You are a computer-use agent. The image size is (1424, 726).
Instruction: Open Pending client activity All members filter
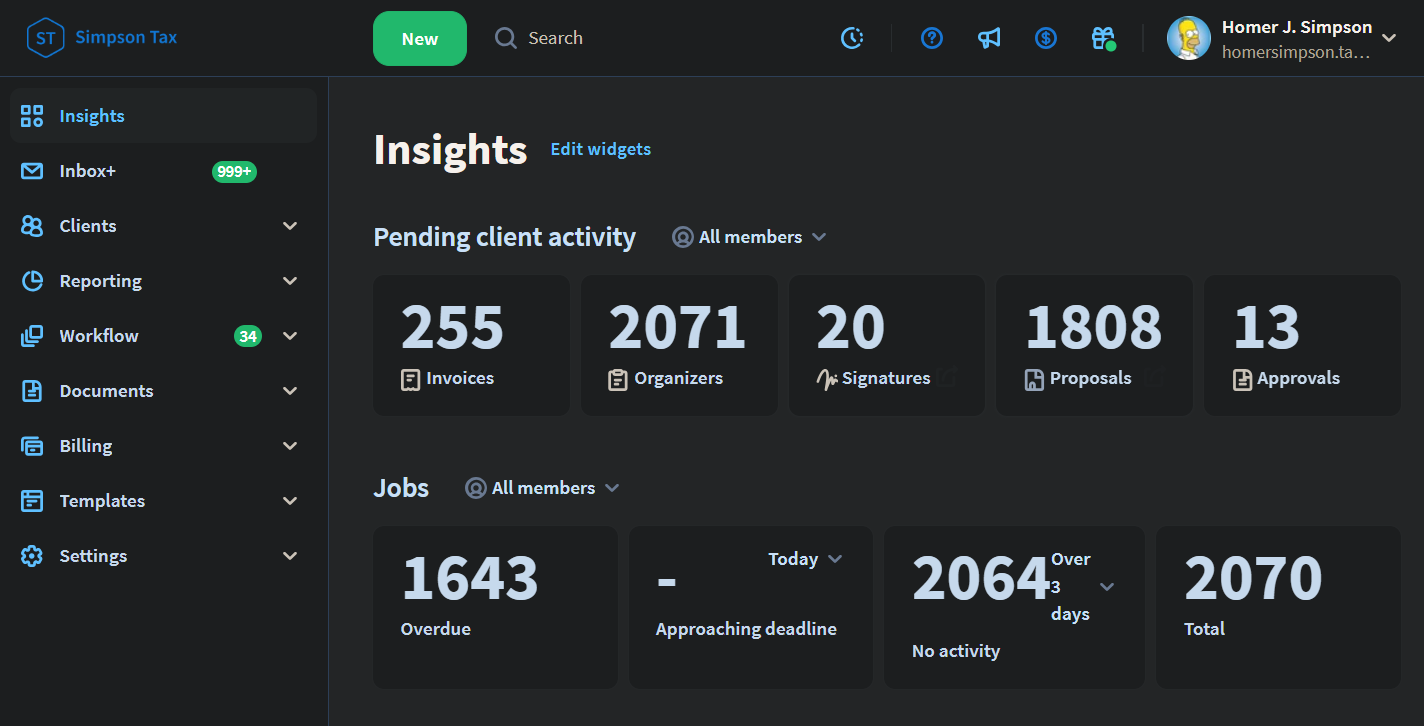[x=749, y=237]
